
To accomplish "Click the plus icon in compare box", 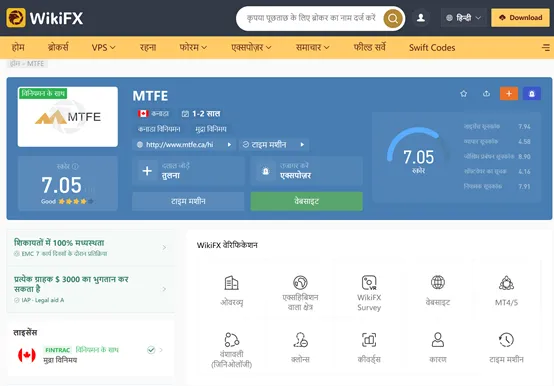I will coord(147,171).
